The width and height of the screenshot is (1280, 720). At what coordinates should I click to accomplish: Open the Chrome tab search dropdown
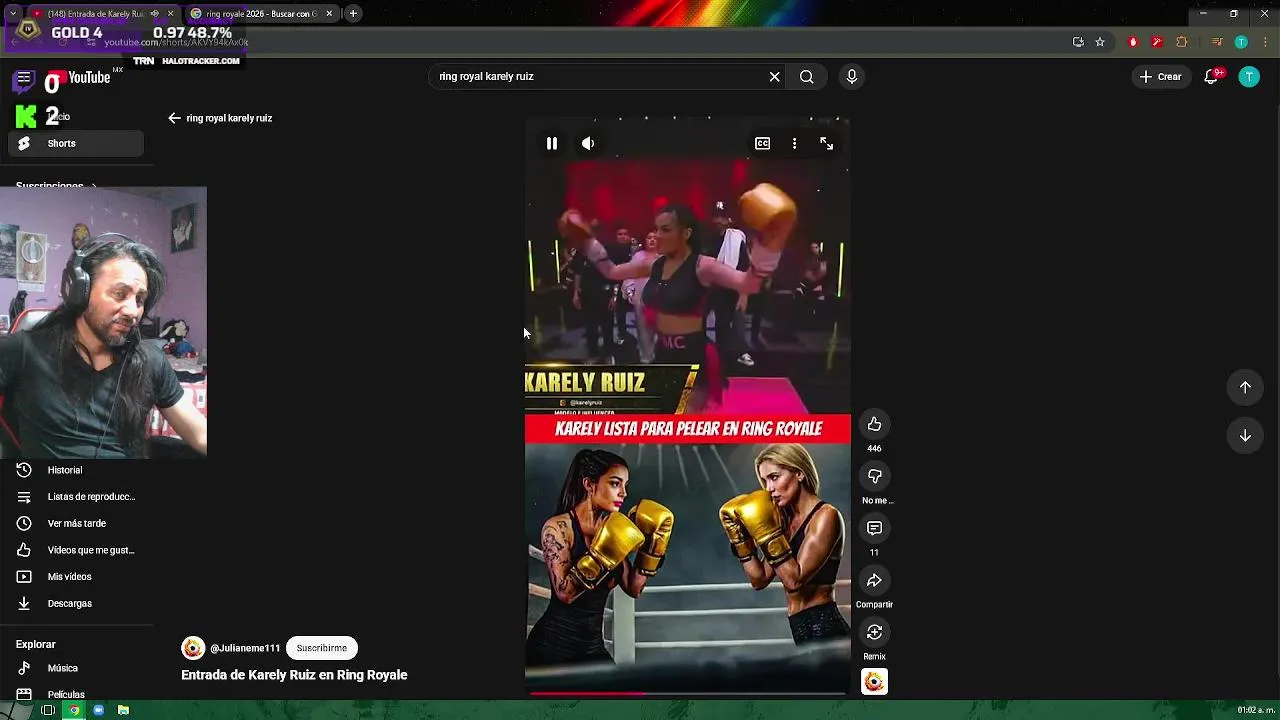pos(12,14)
